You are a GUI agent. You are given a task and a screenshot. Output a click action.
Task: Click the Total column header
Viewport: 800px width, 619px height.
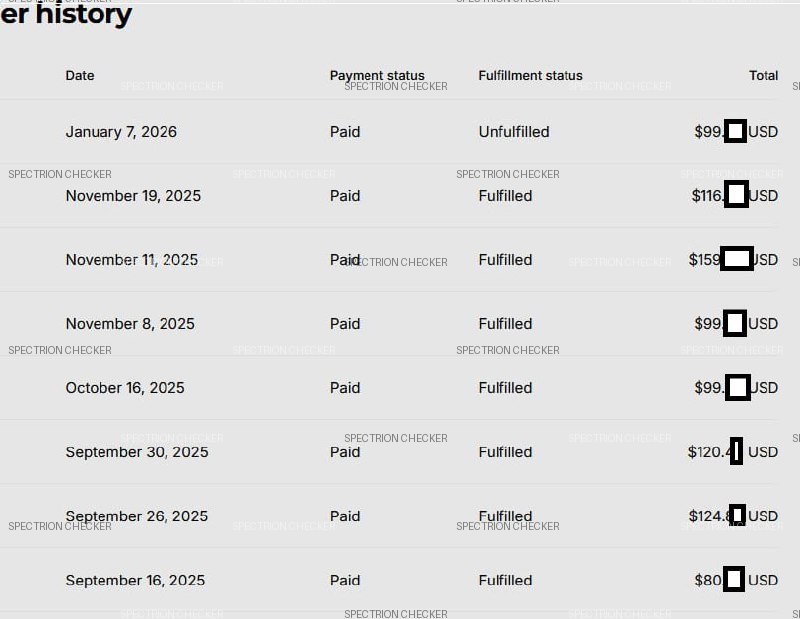click(x=763, y=76)
